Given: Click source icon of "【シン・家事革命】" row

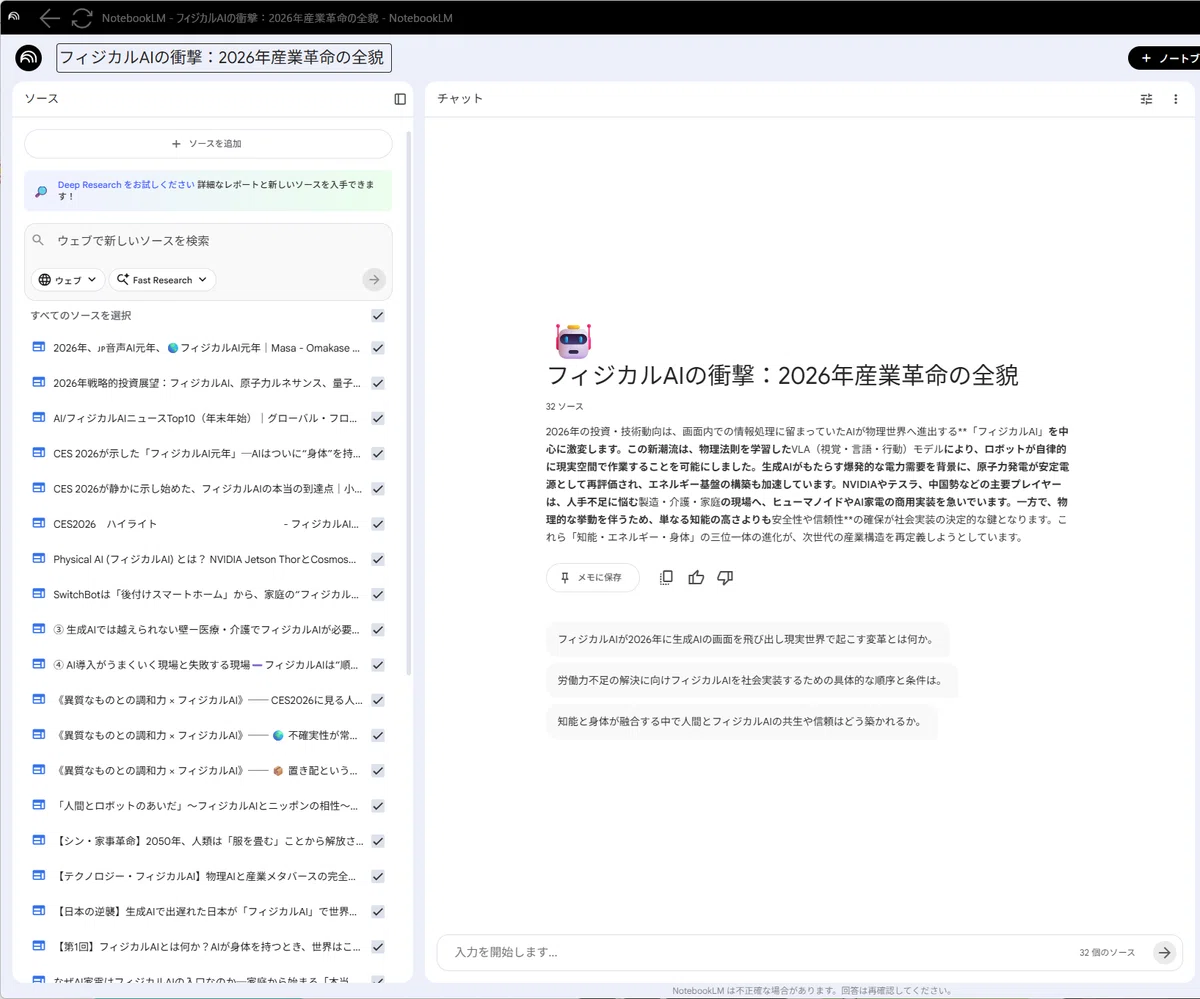Looking at the screenshot, I should [39, 841].
